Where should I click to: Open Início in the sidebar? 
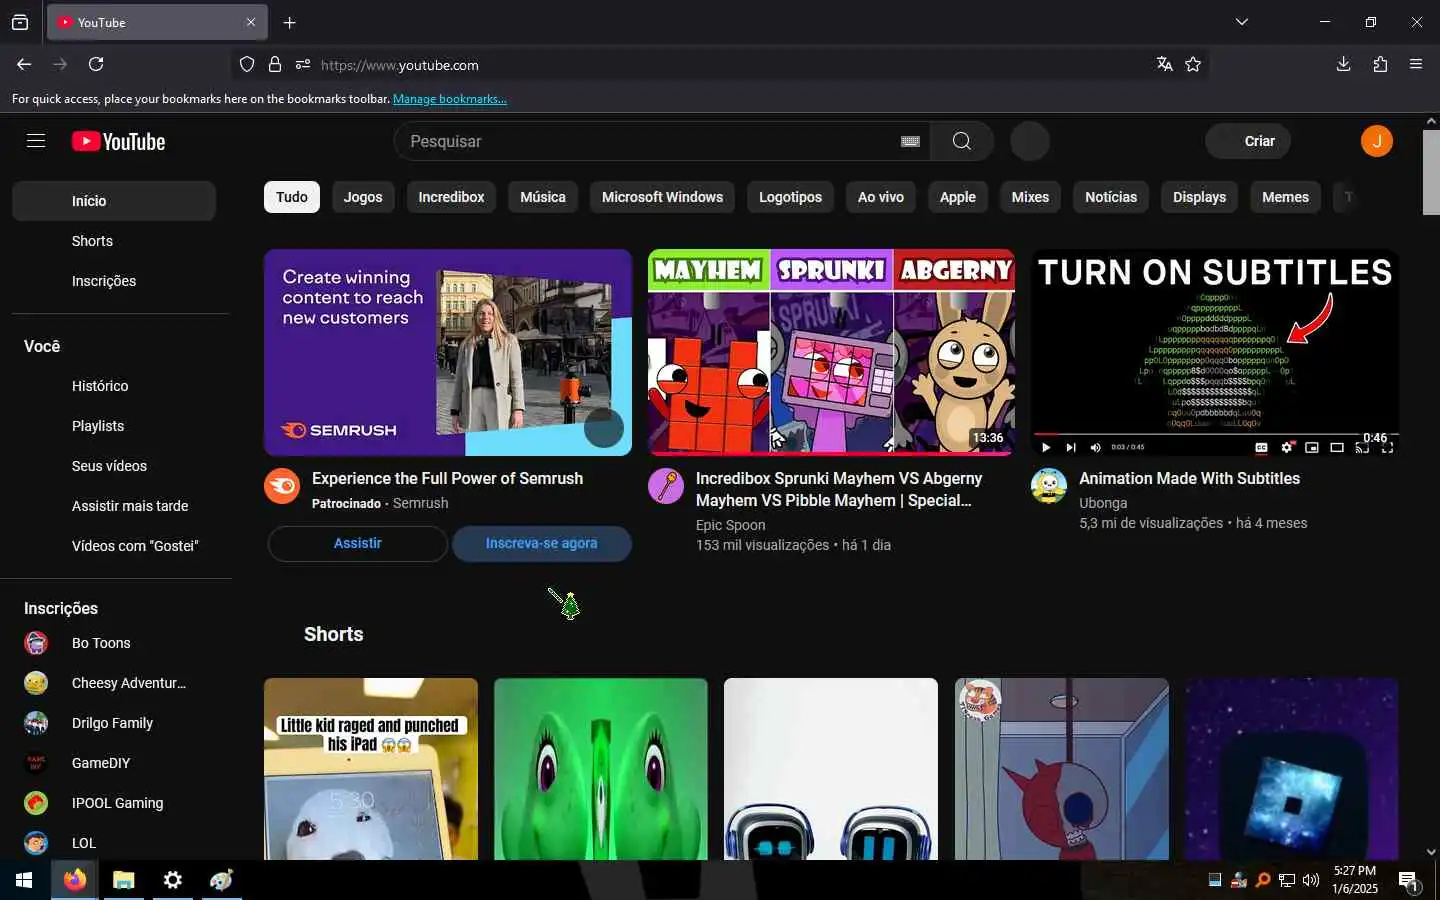tap(114, 201)
